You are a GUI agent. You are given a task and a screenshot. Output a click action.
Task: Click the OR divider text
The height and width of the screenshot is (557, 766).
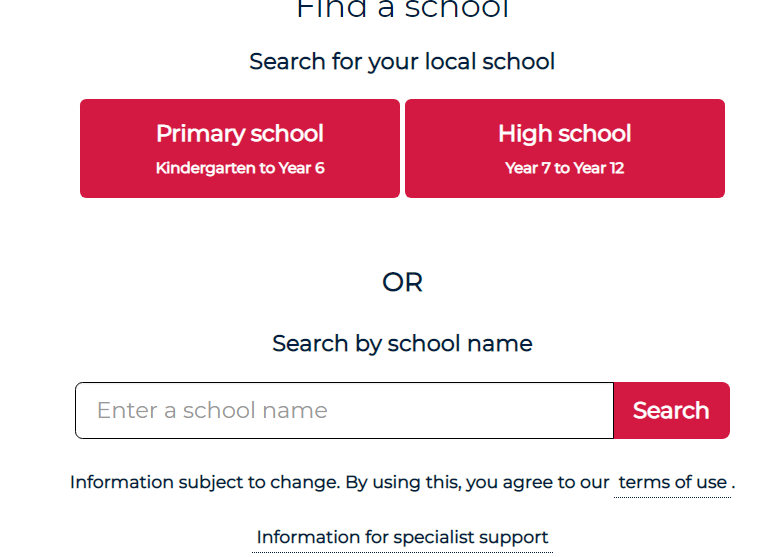(403, 282)
